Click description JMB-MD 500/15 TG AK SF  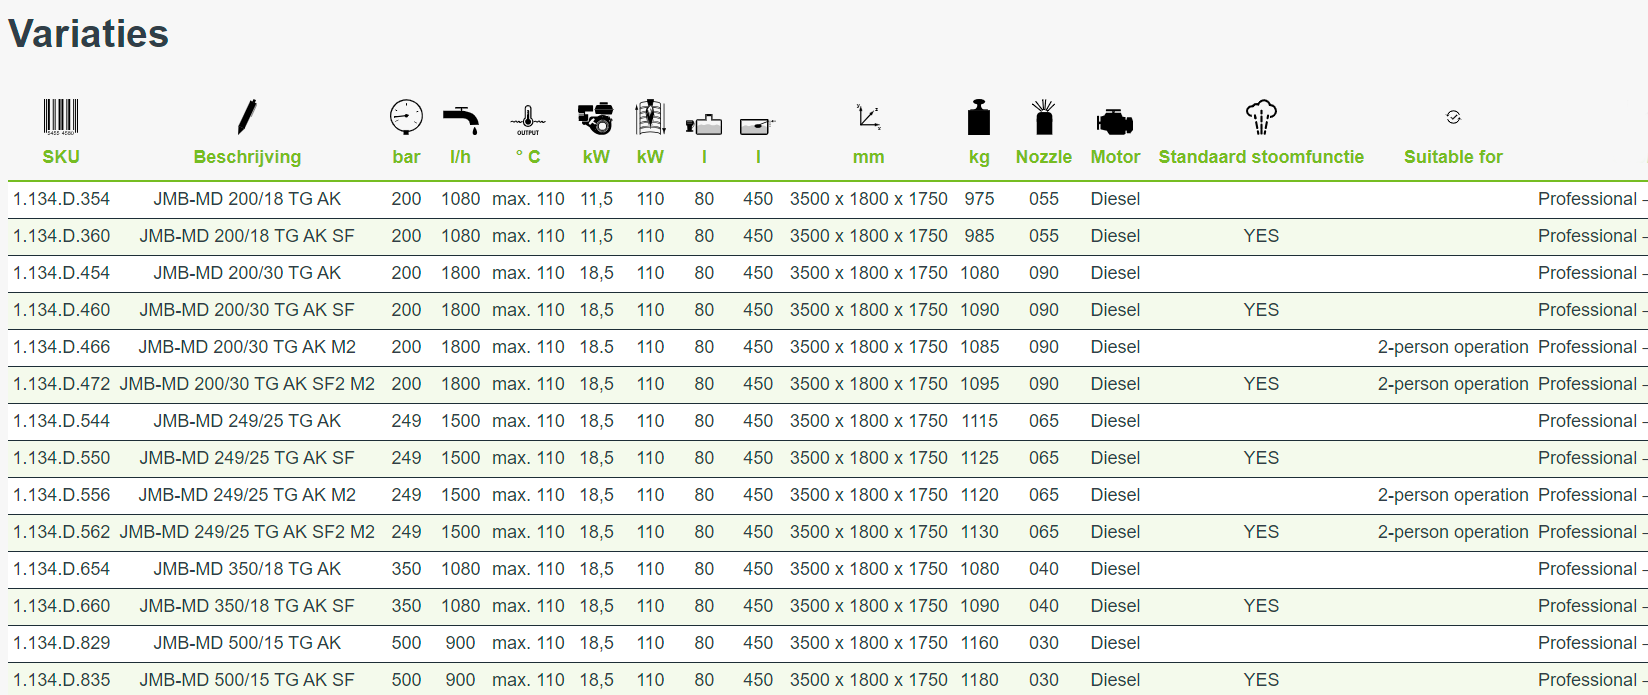coord(247,680)
